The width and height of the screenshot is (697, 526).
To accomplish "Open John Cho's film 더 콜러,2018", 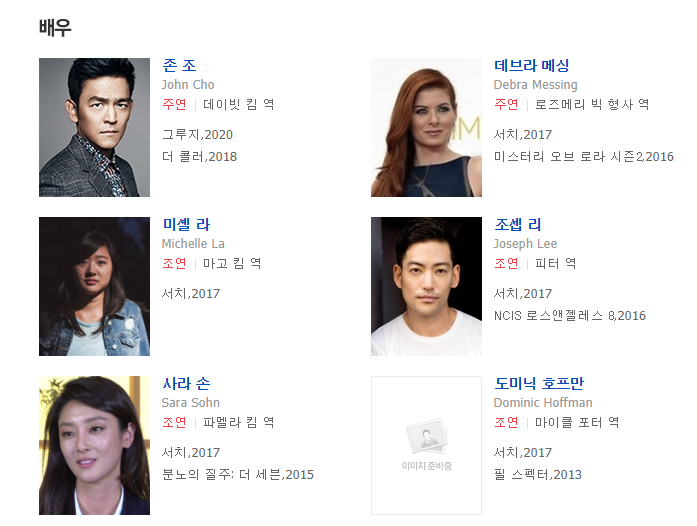I will (x=200, y=157).
